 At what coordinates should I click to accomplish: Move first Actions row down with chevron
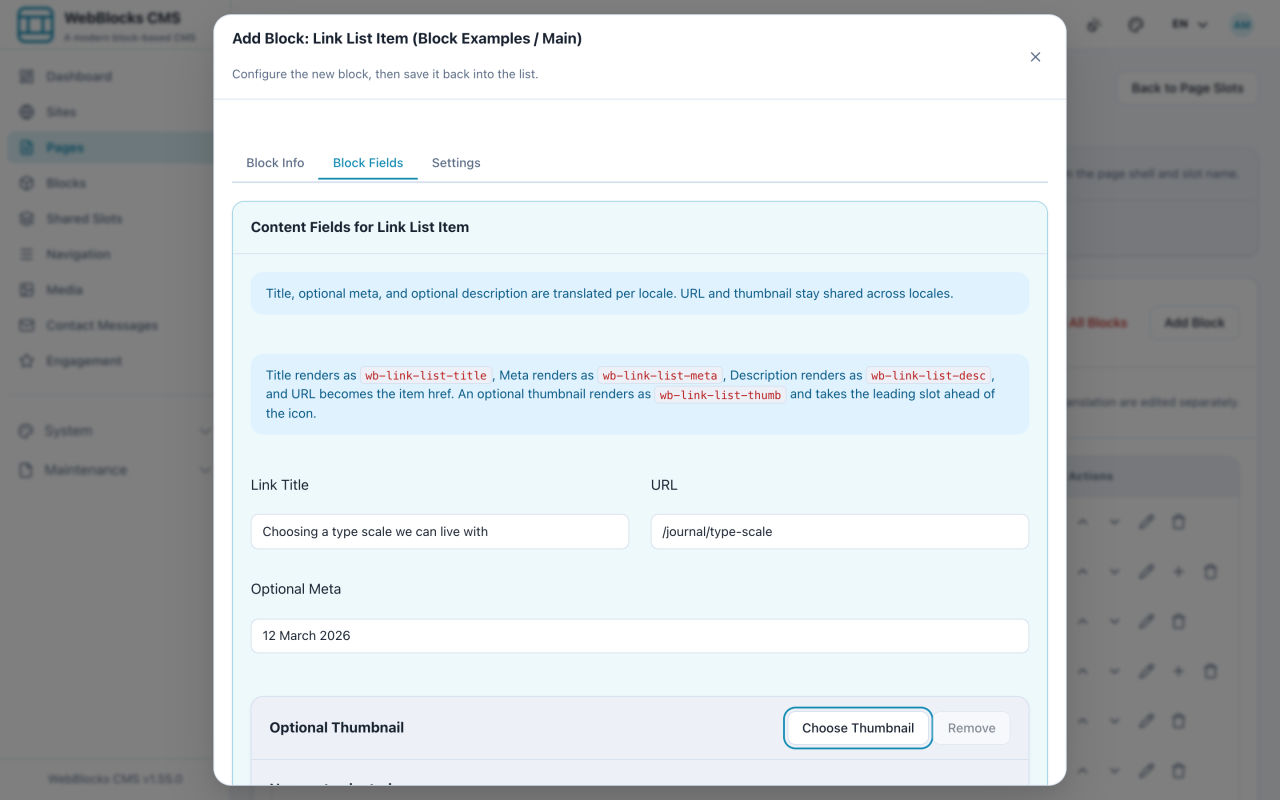pyautogui.click(x=1114, y=522)
